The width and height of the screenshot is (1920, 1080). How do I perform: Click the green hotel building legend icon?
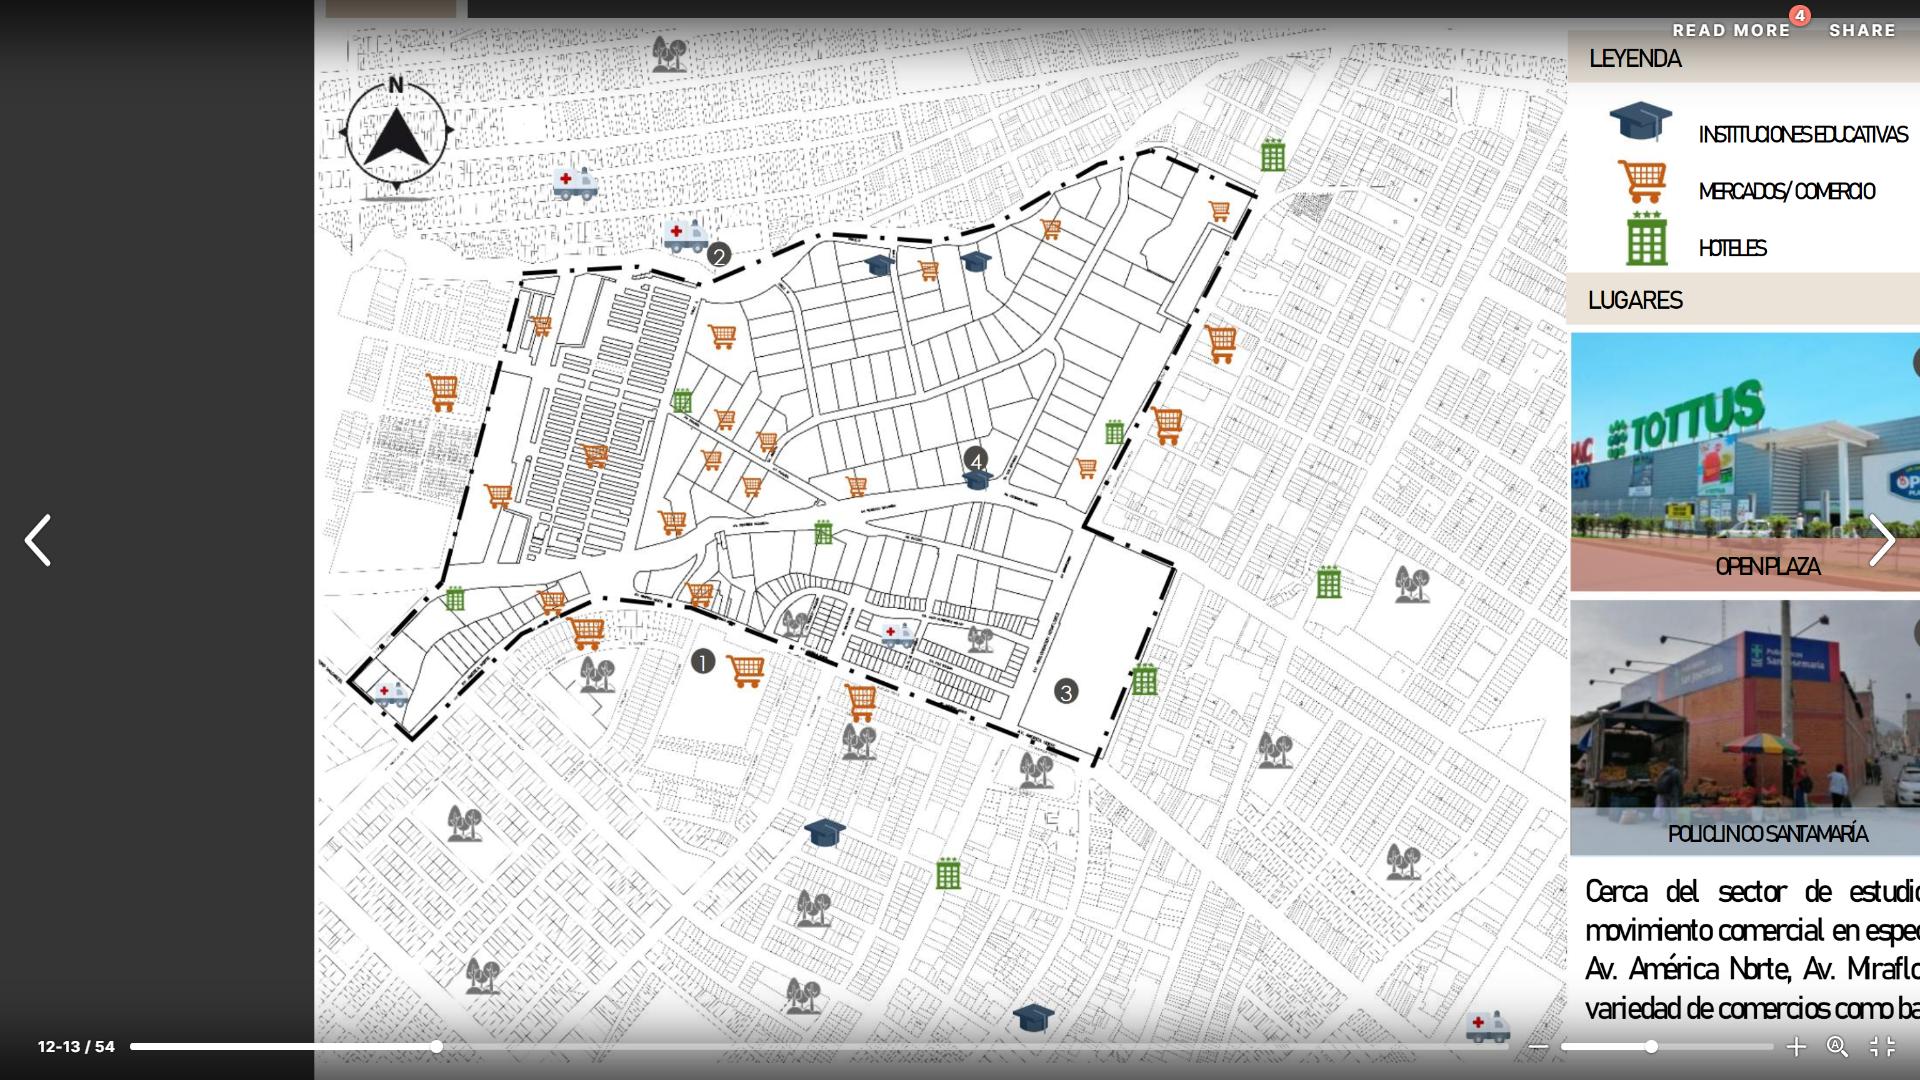(1646, 240)
